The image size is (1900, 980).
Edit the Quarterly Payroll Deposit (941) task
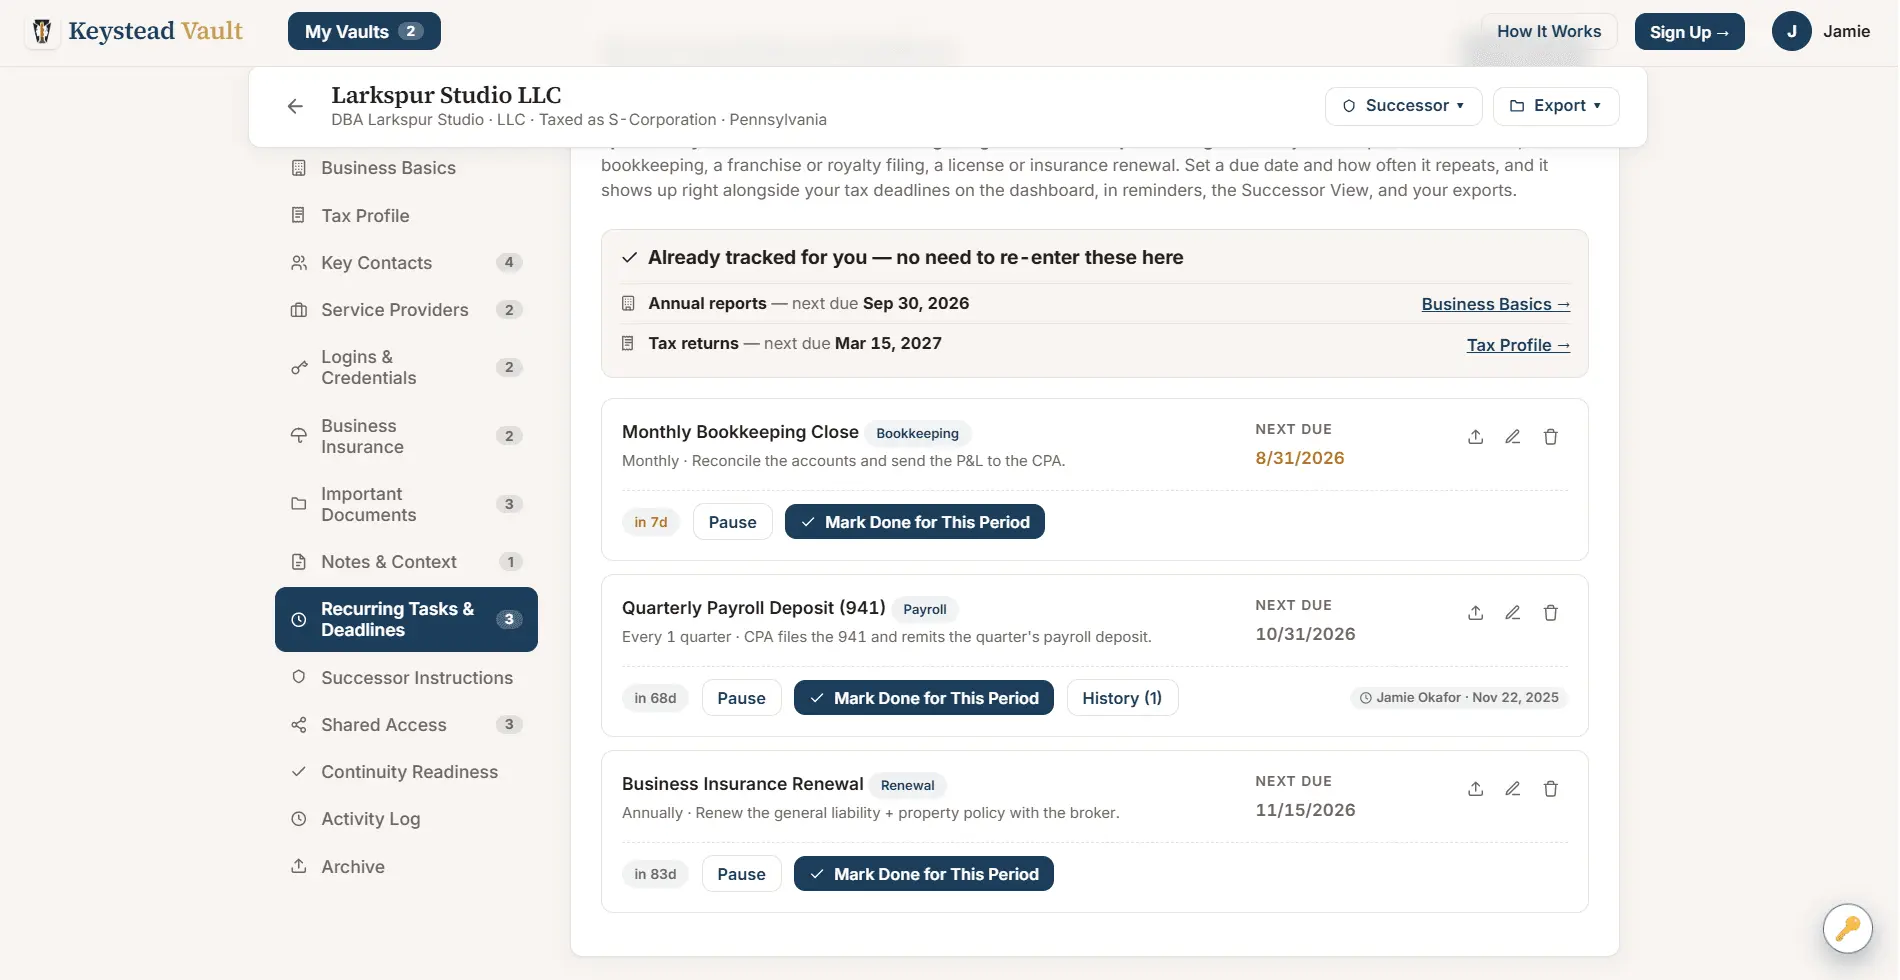[1513, 613]
